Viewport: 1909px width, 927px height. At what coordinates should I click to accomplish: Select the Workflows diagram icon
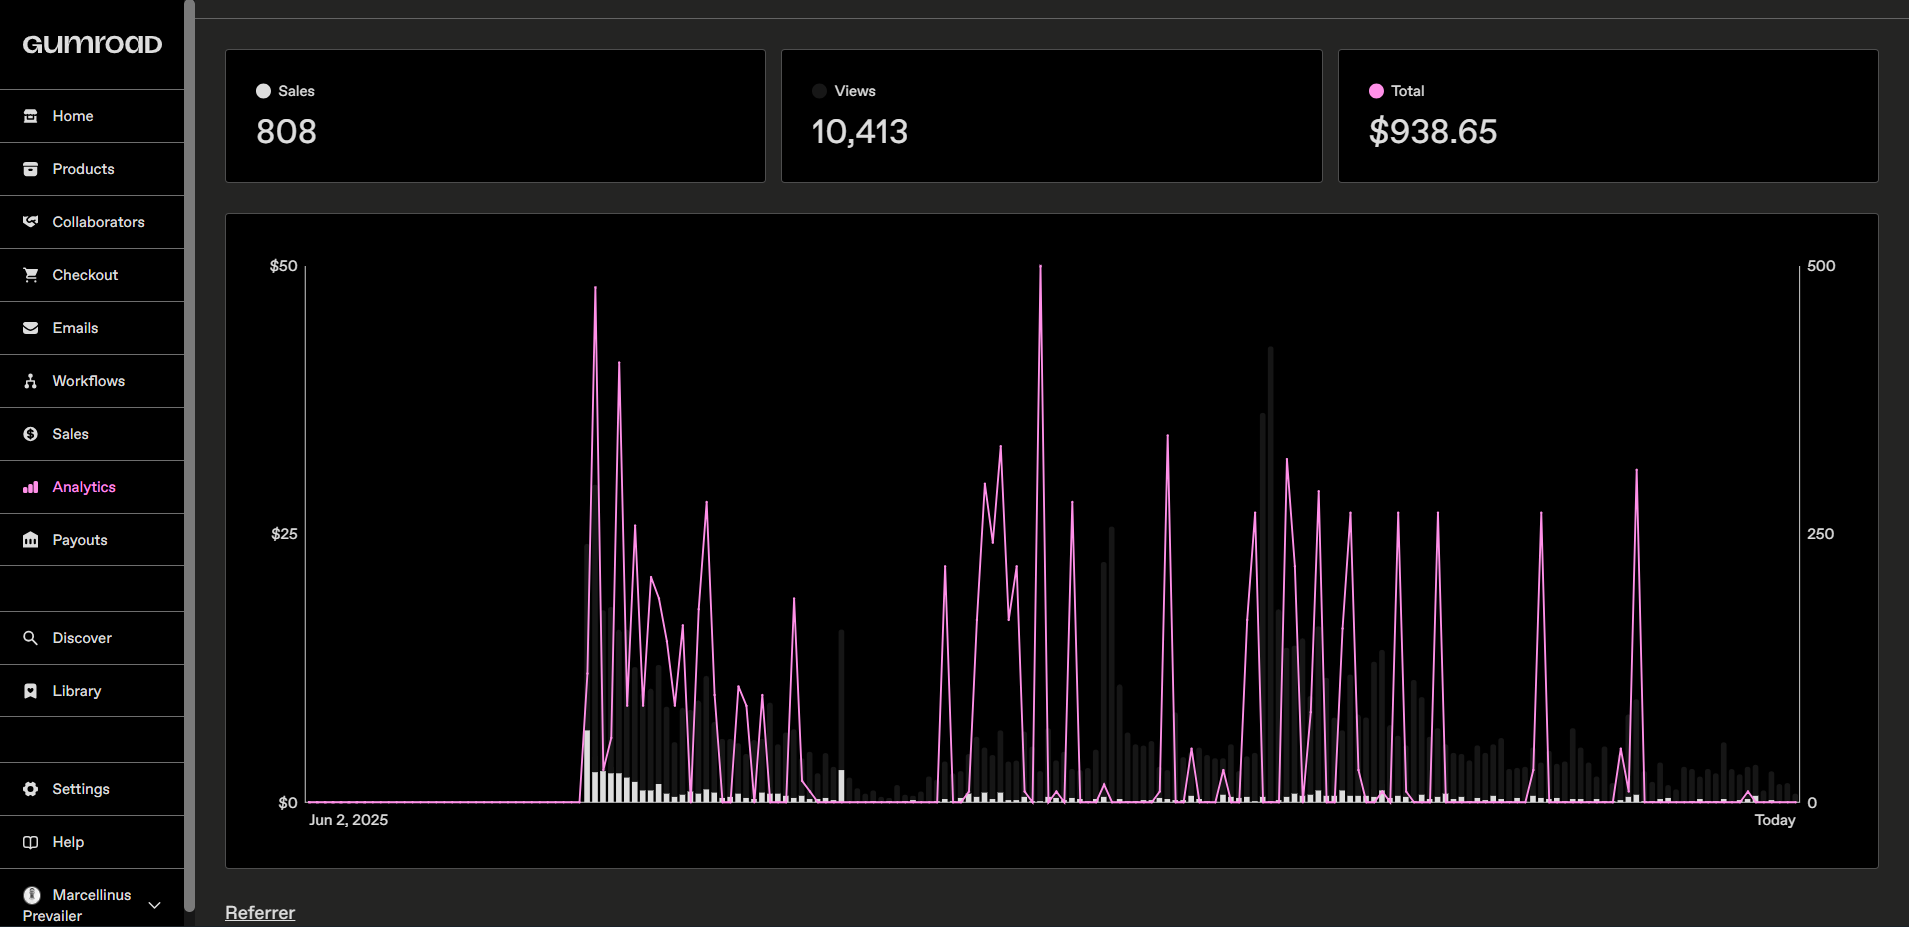pos(31,381)
